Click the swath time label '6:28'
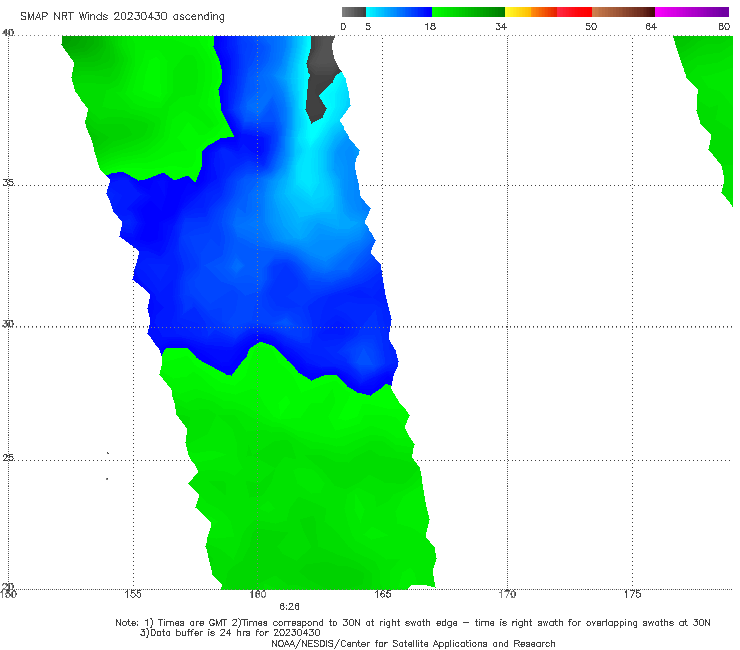The image size is (740, 650). (x=289, y=607)
